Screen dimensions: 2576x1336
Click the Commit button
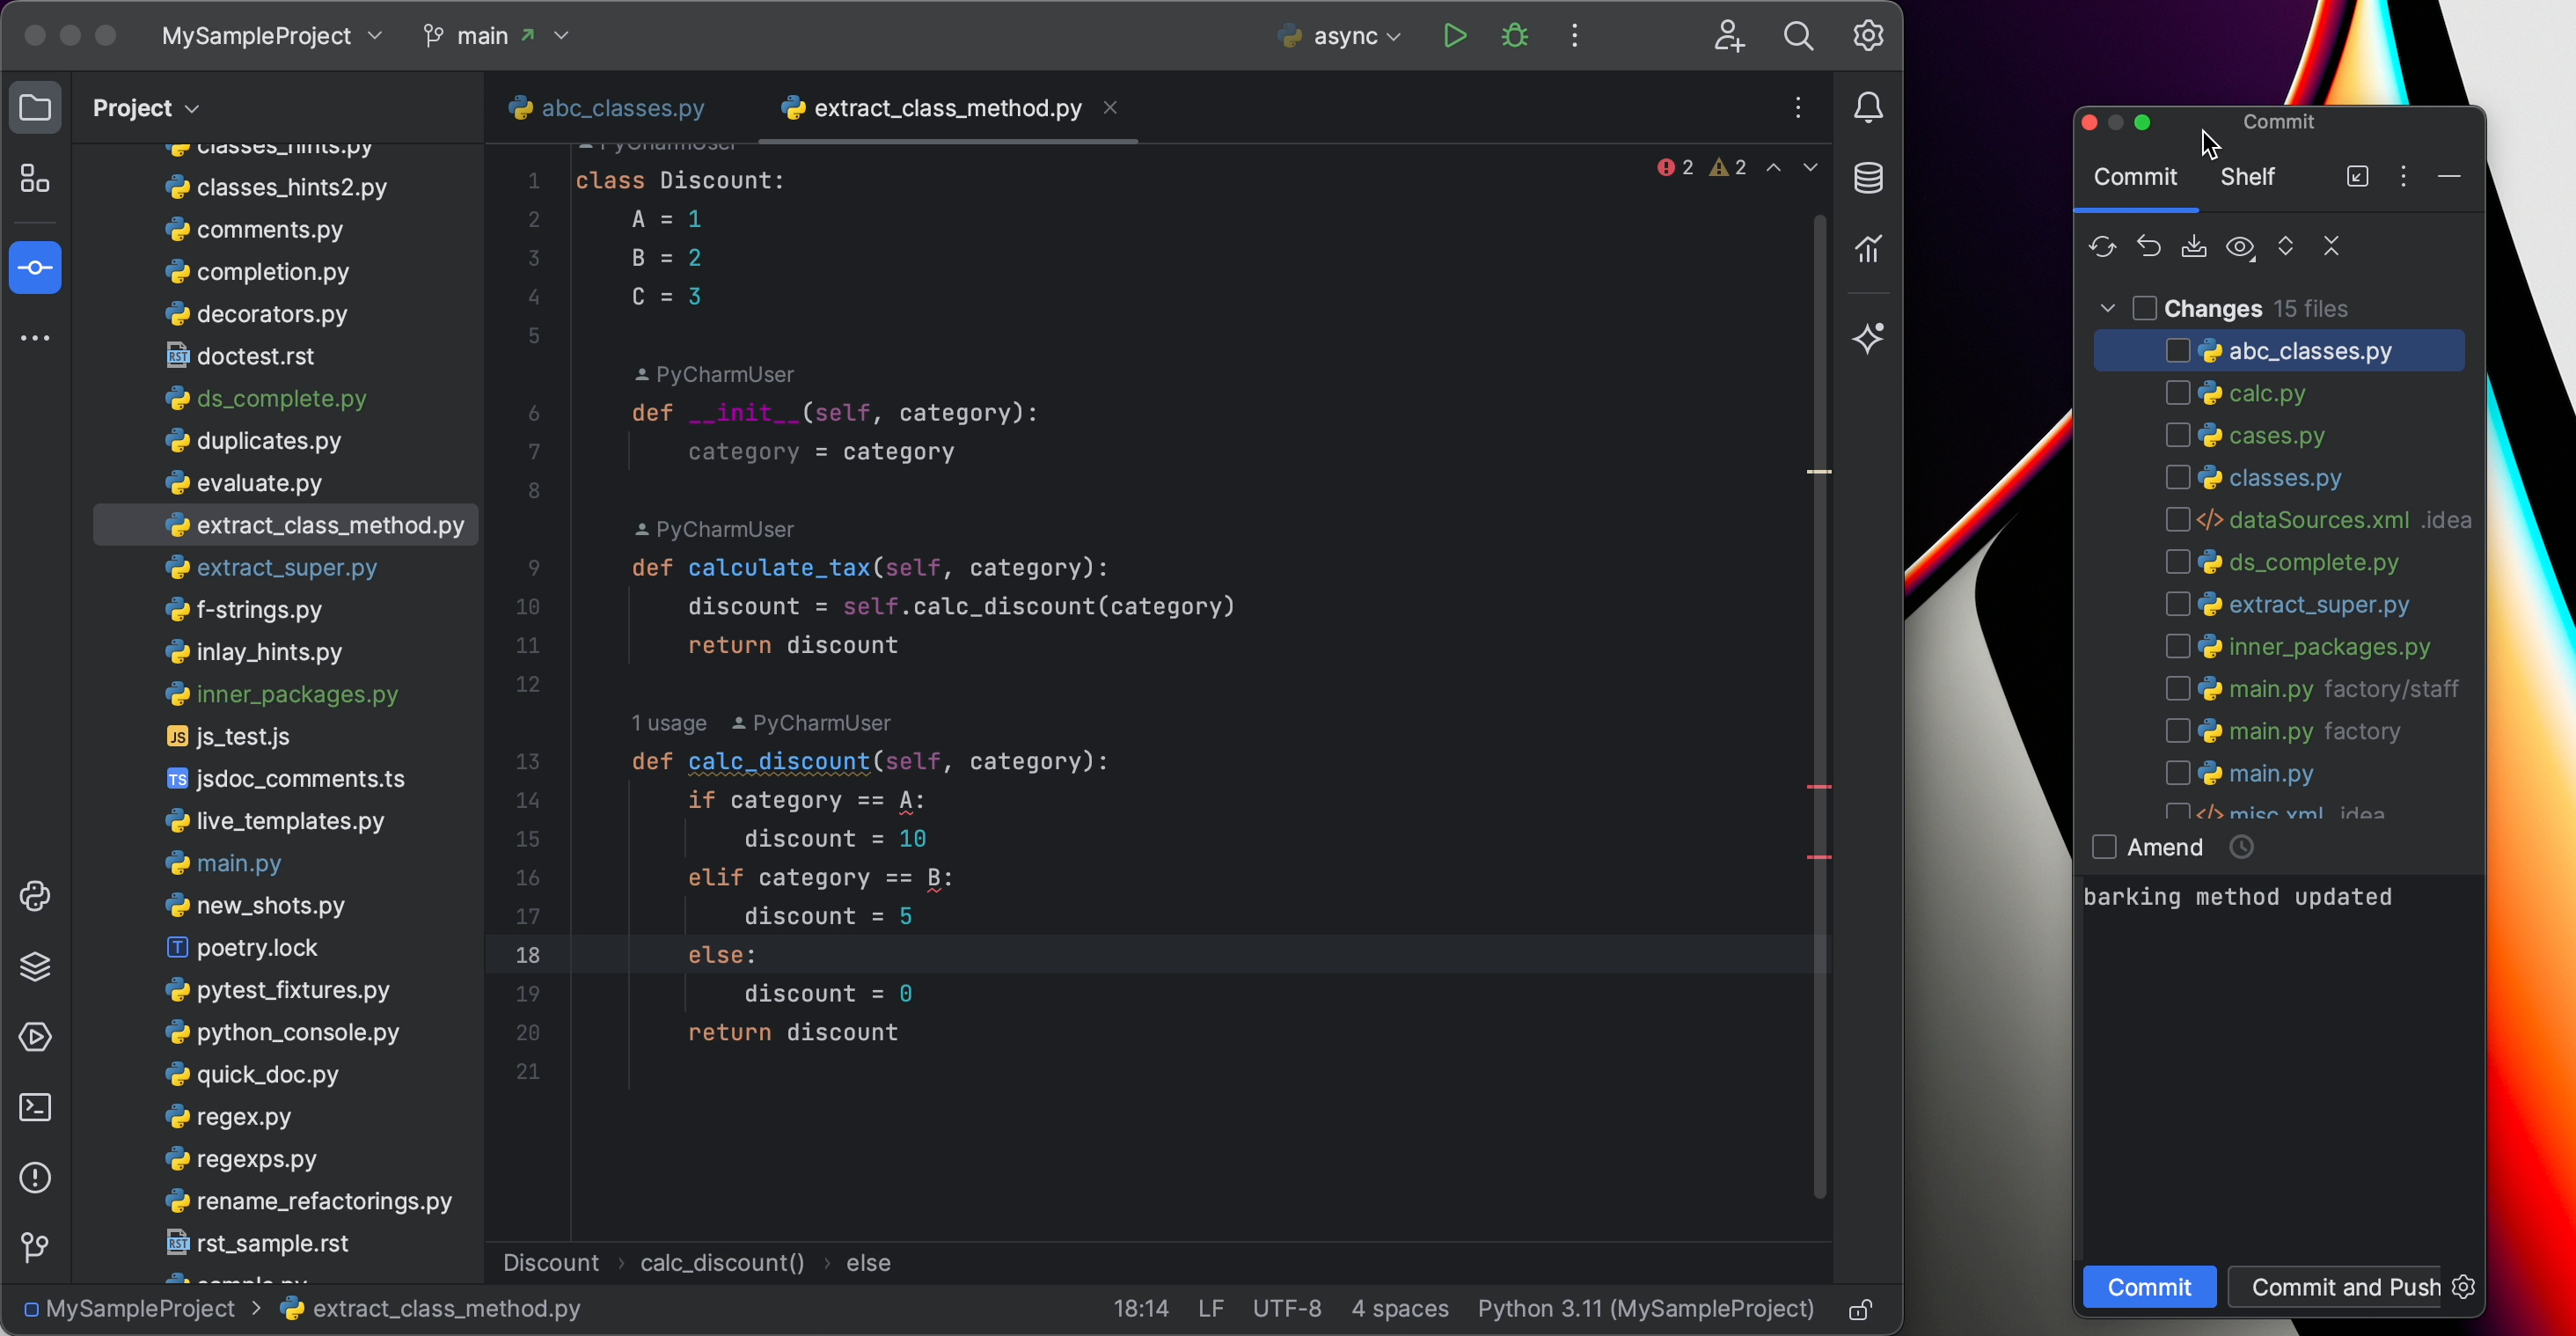(2150, 1287)
